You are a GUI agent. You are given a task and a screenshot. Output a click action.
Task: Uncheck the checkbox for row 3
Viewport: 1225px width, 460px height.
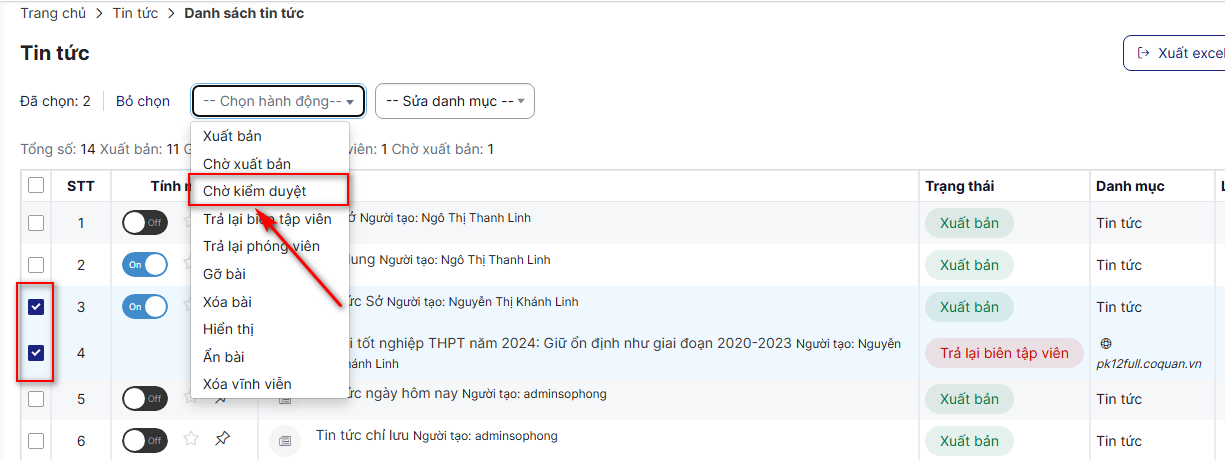36,307
